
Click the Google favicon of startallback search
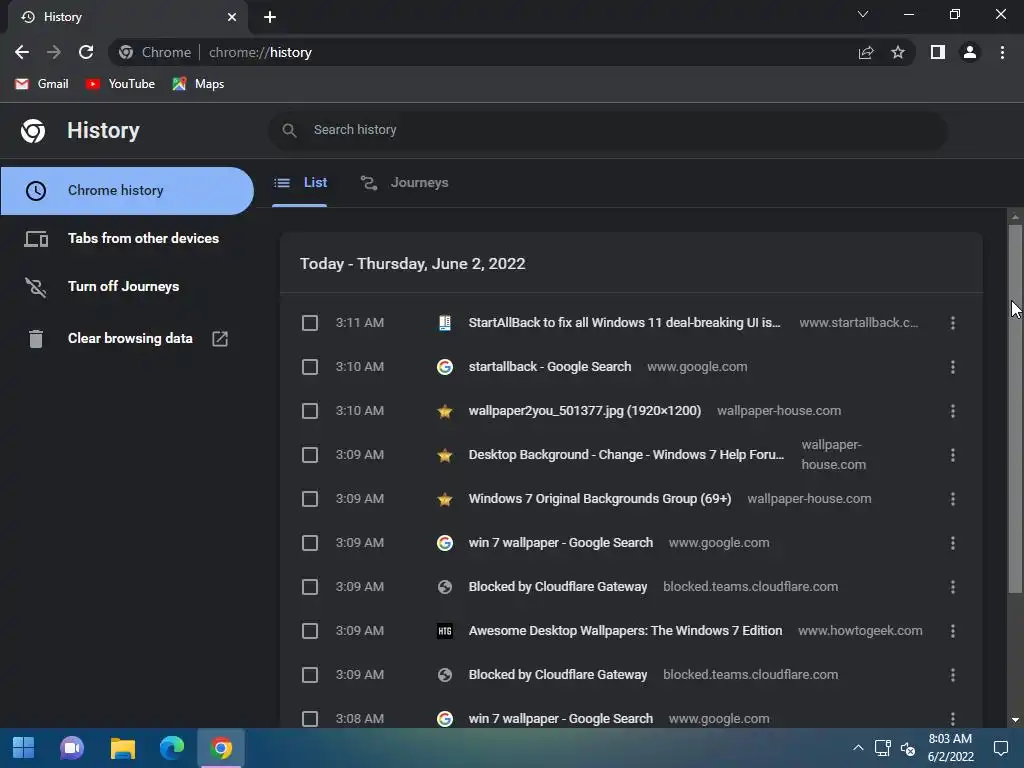click(445, 367)
